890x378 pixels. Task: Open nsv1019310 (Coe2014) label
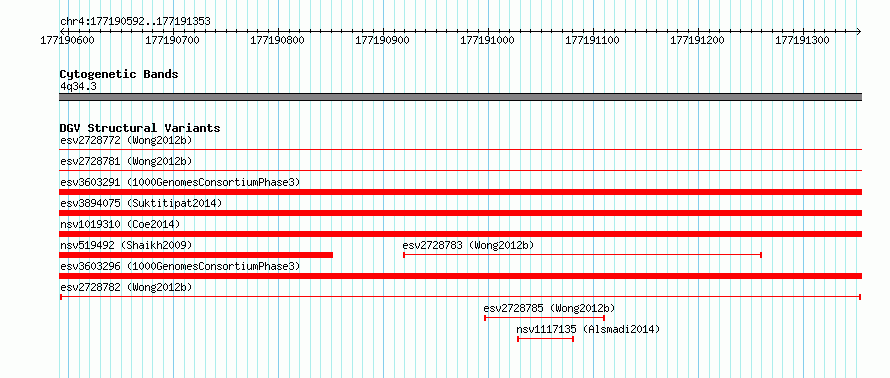[120, 224]
